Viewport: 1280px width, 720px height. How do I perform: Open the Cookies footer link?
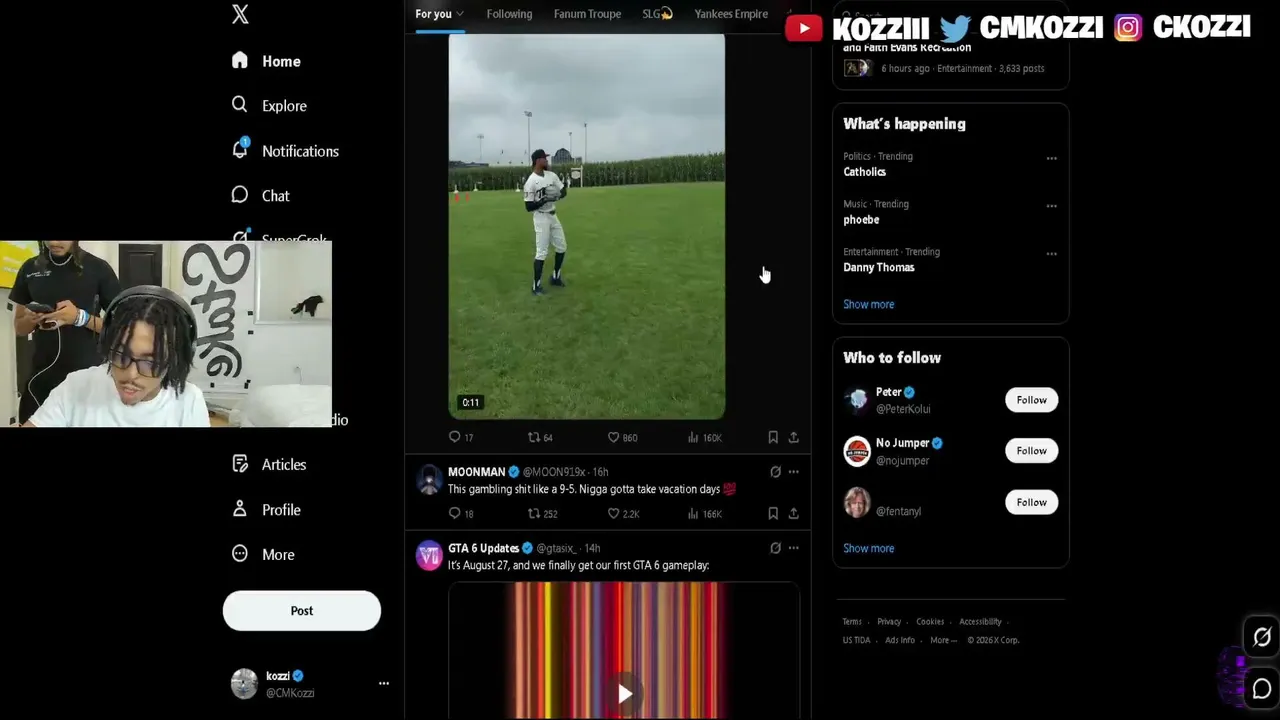(930, 622)
